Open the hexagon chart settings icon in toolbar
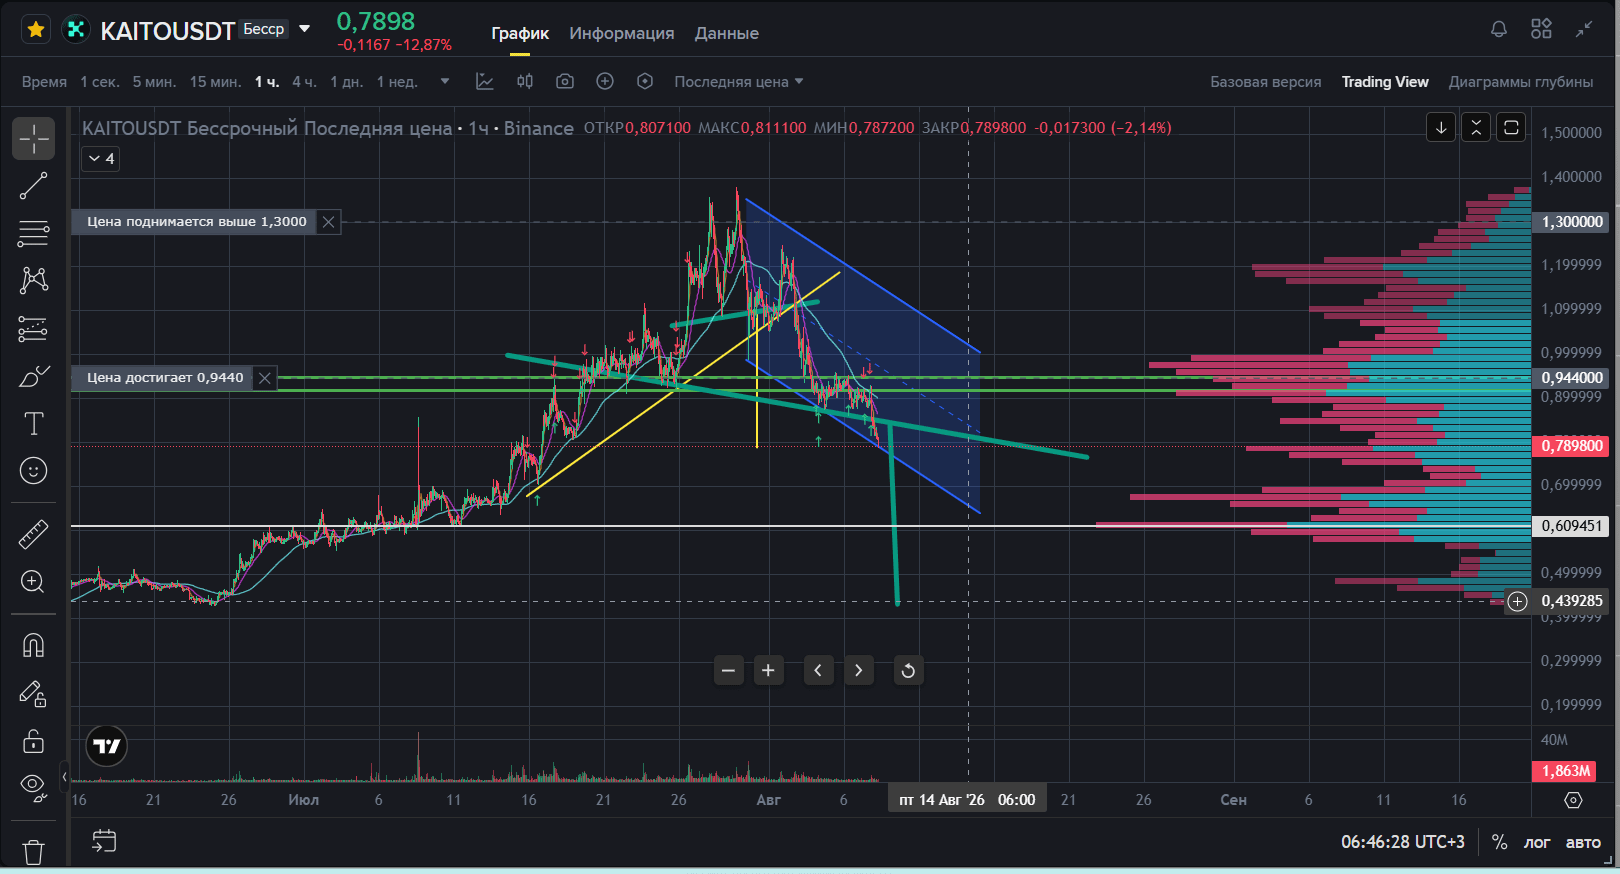This screenshot has width=1620, height=874. 645,82
